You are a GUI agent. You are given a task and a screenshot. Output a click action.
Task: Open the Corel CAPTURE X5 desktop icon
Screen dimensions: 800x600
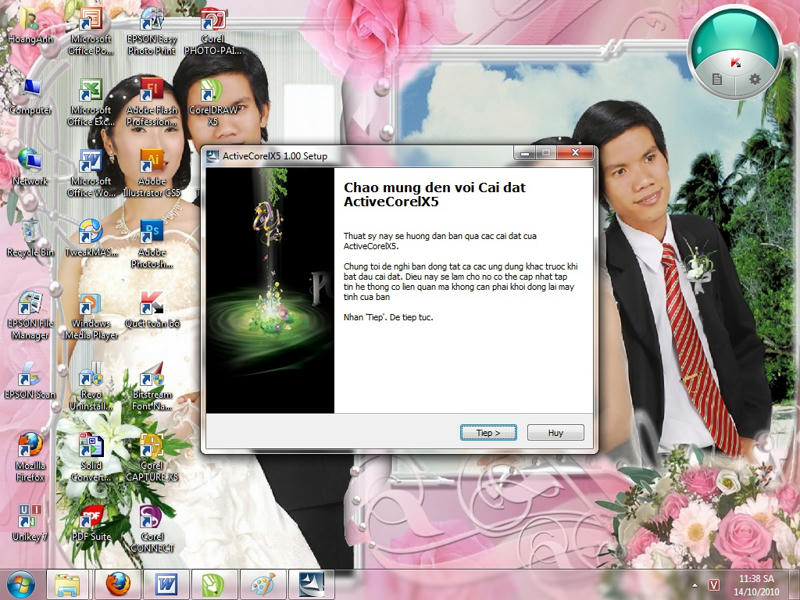click(x=151, y=445)
